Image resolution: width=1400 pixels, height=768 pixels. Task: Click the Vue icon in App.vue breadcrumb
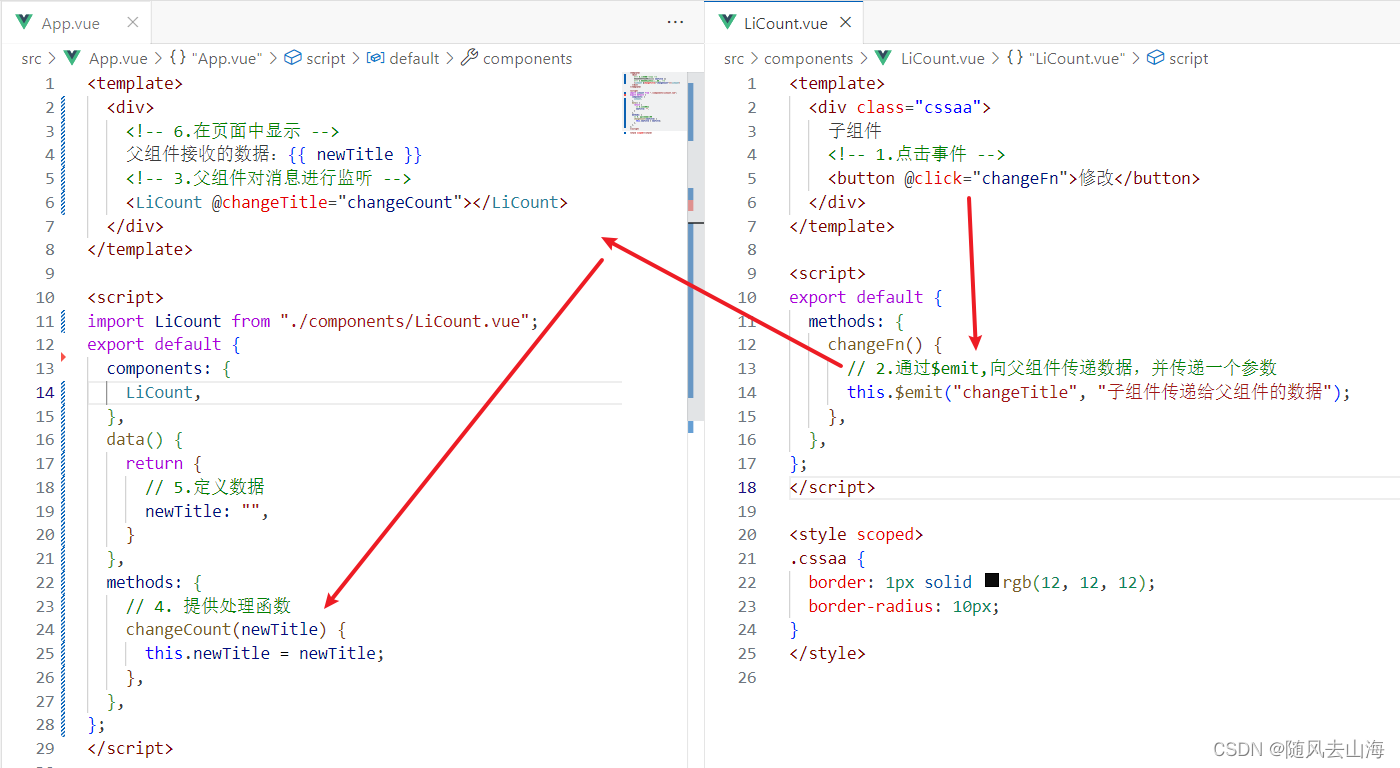tap(71, 58)
